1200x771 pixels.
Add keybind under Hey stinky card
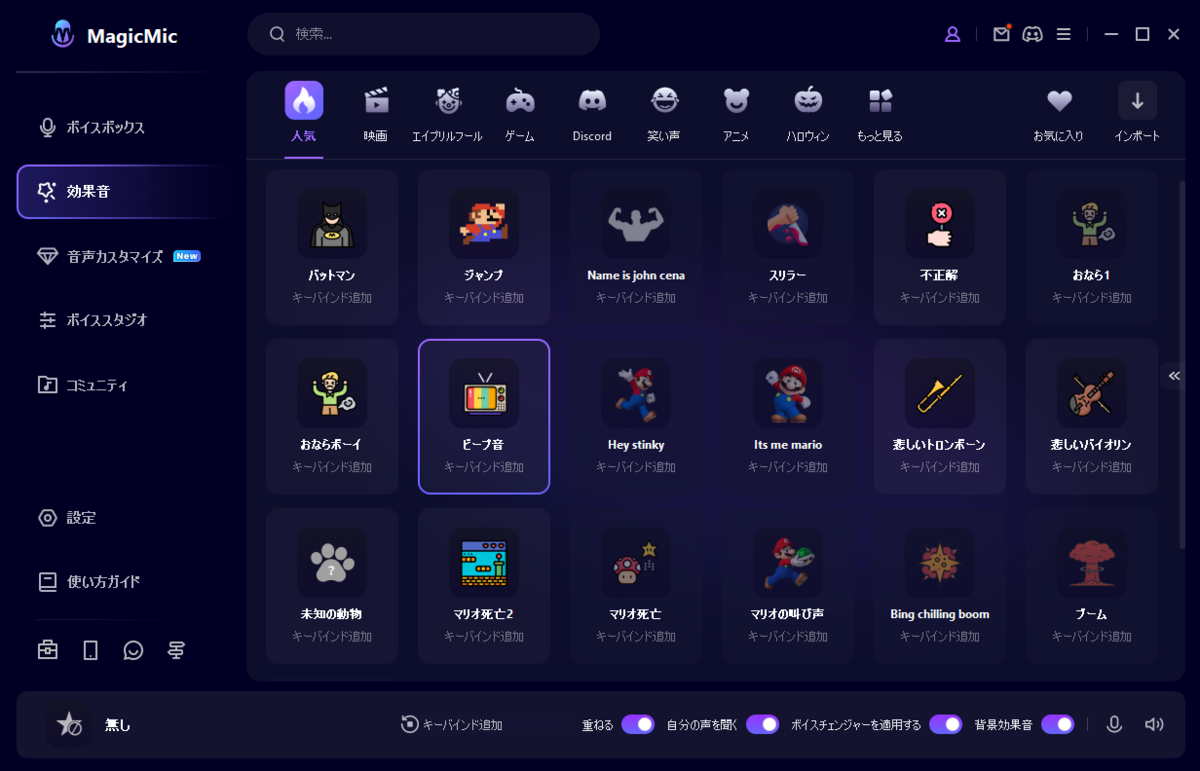click(x=636, y=467)
